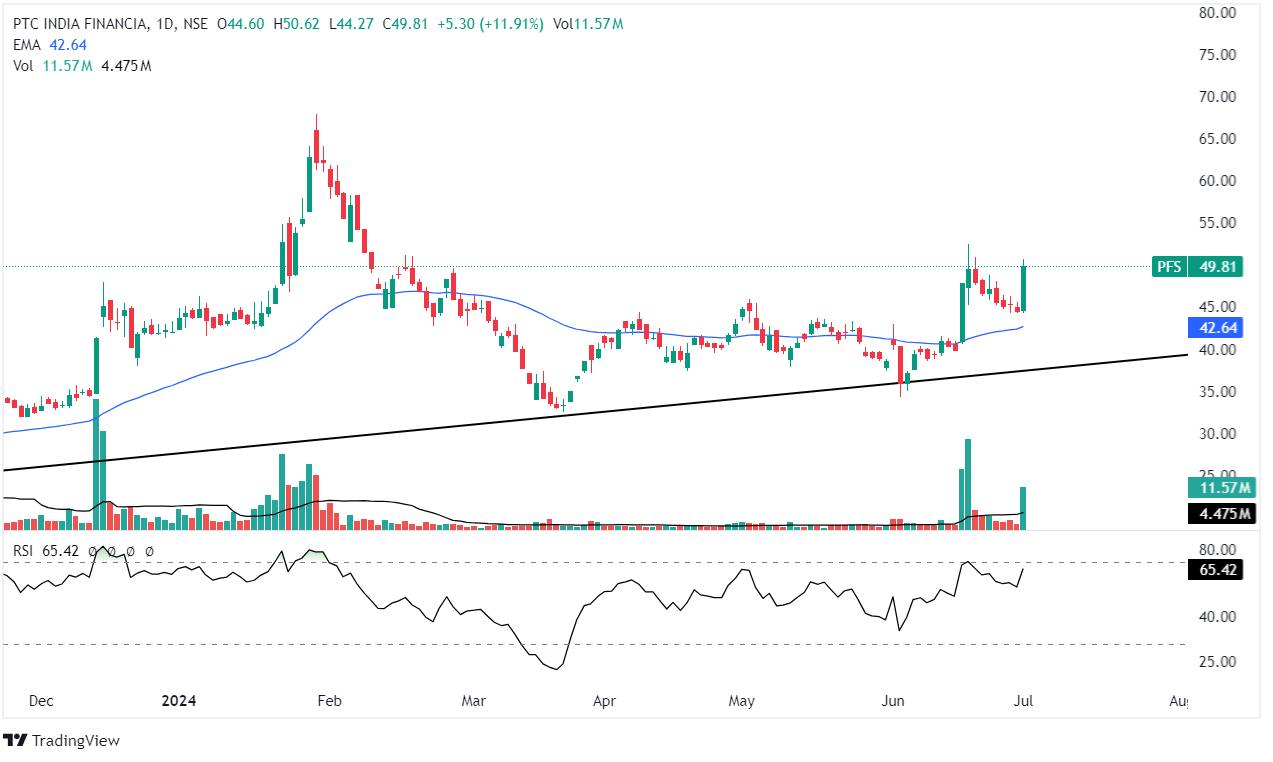Click the green 49.81 last price label
Screen dimensions: 1273x762
(x=1217, y=266)
